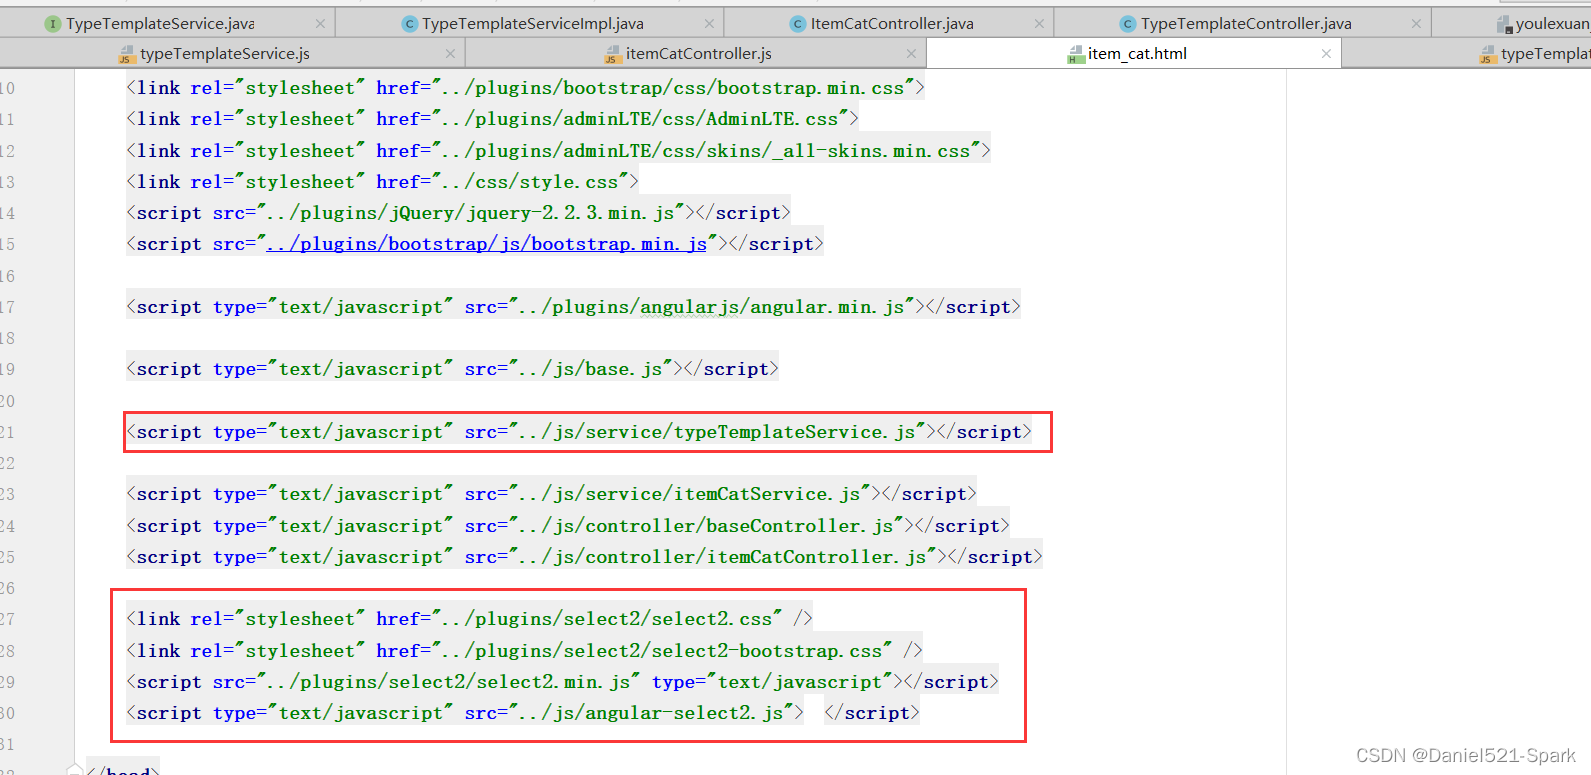Viewport: 1591px width, 775px height.
Task: Click the class icon of ItemCatController.java
Action: click(x=797, y=23)
